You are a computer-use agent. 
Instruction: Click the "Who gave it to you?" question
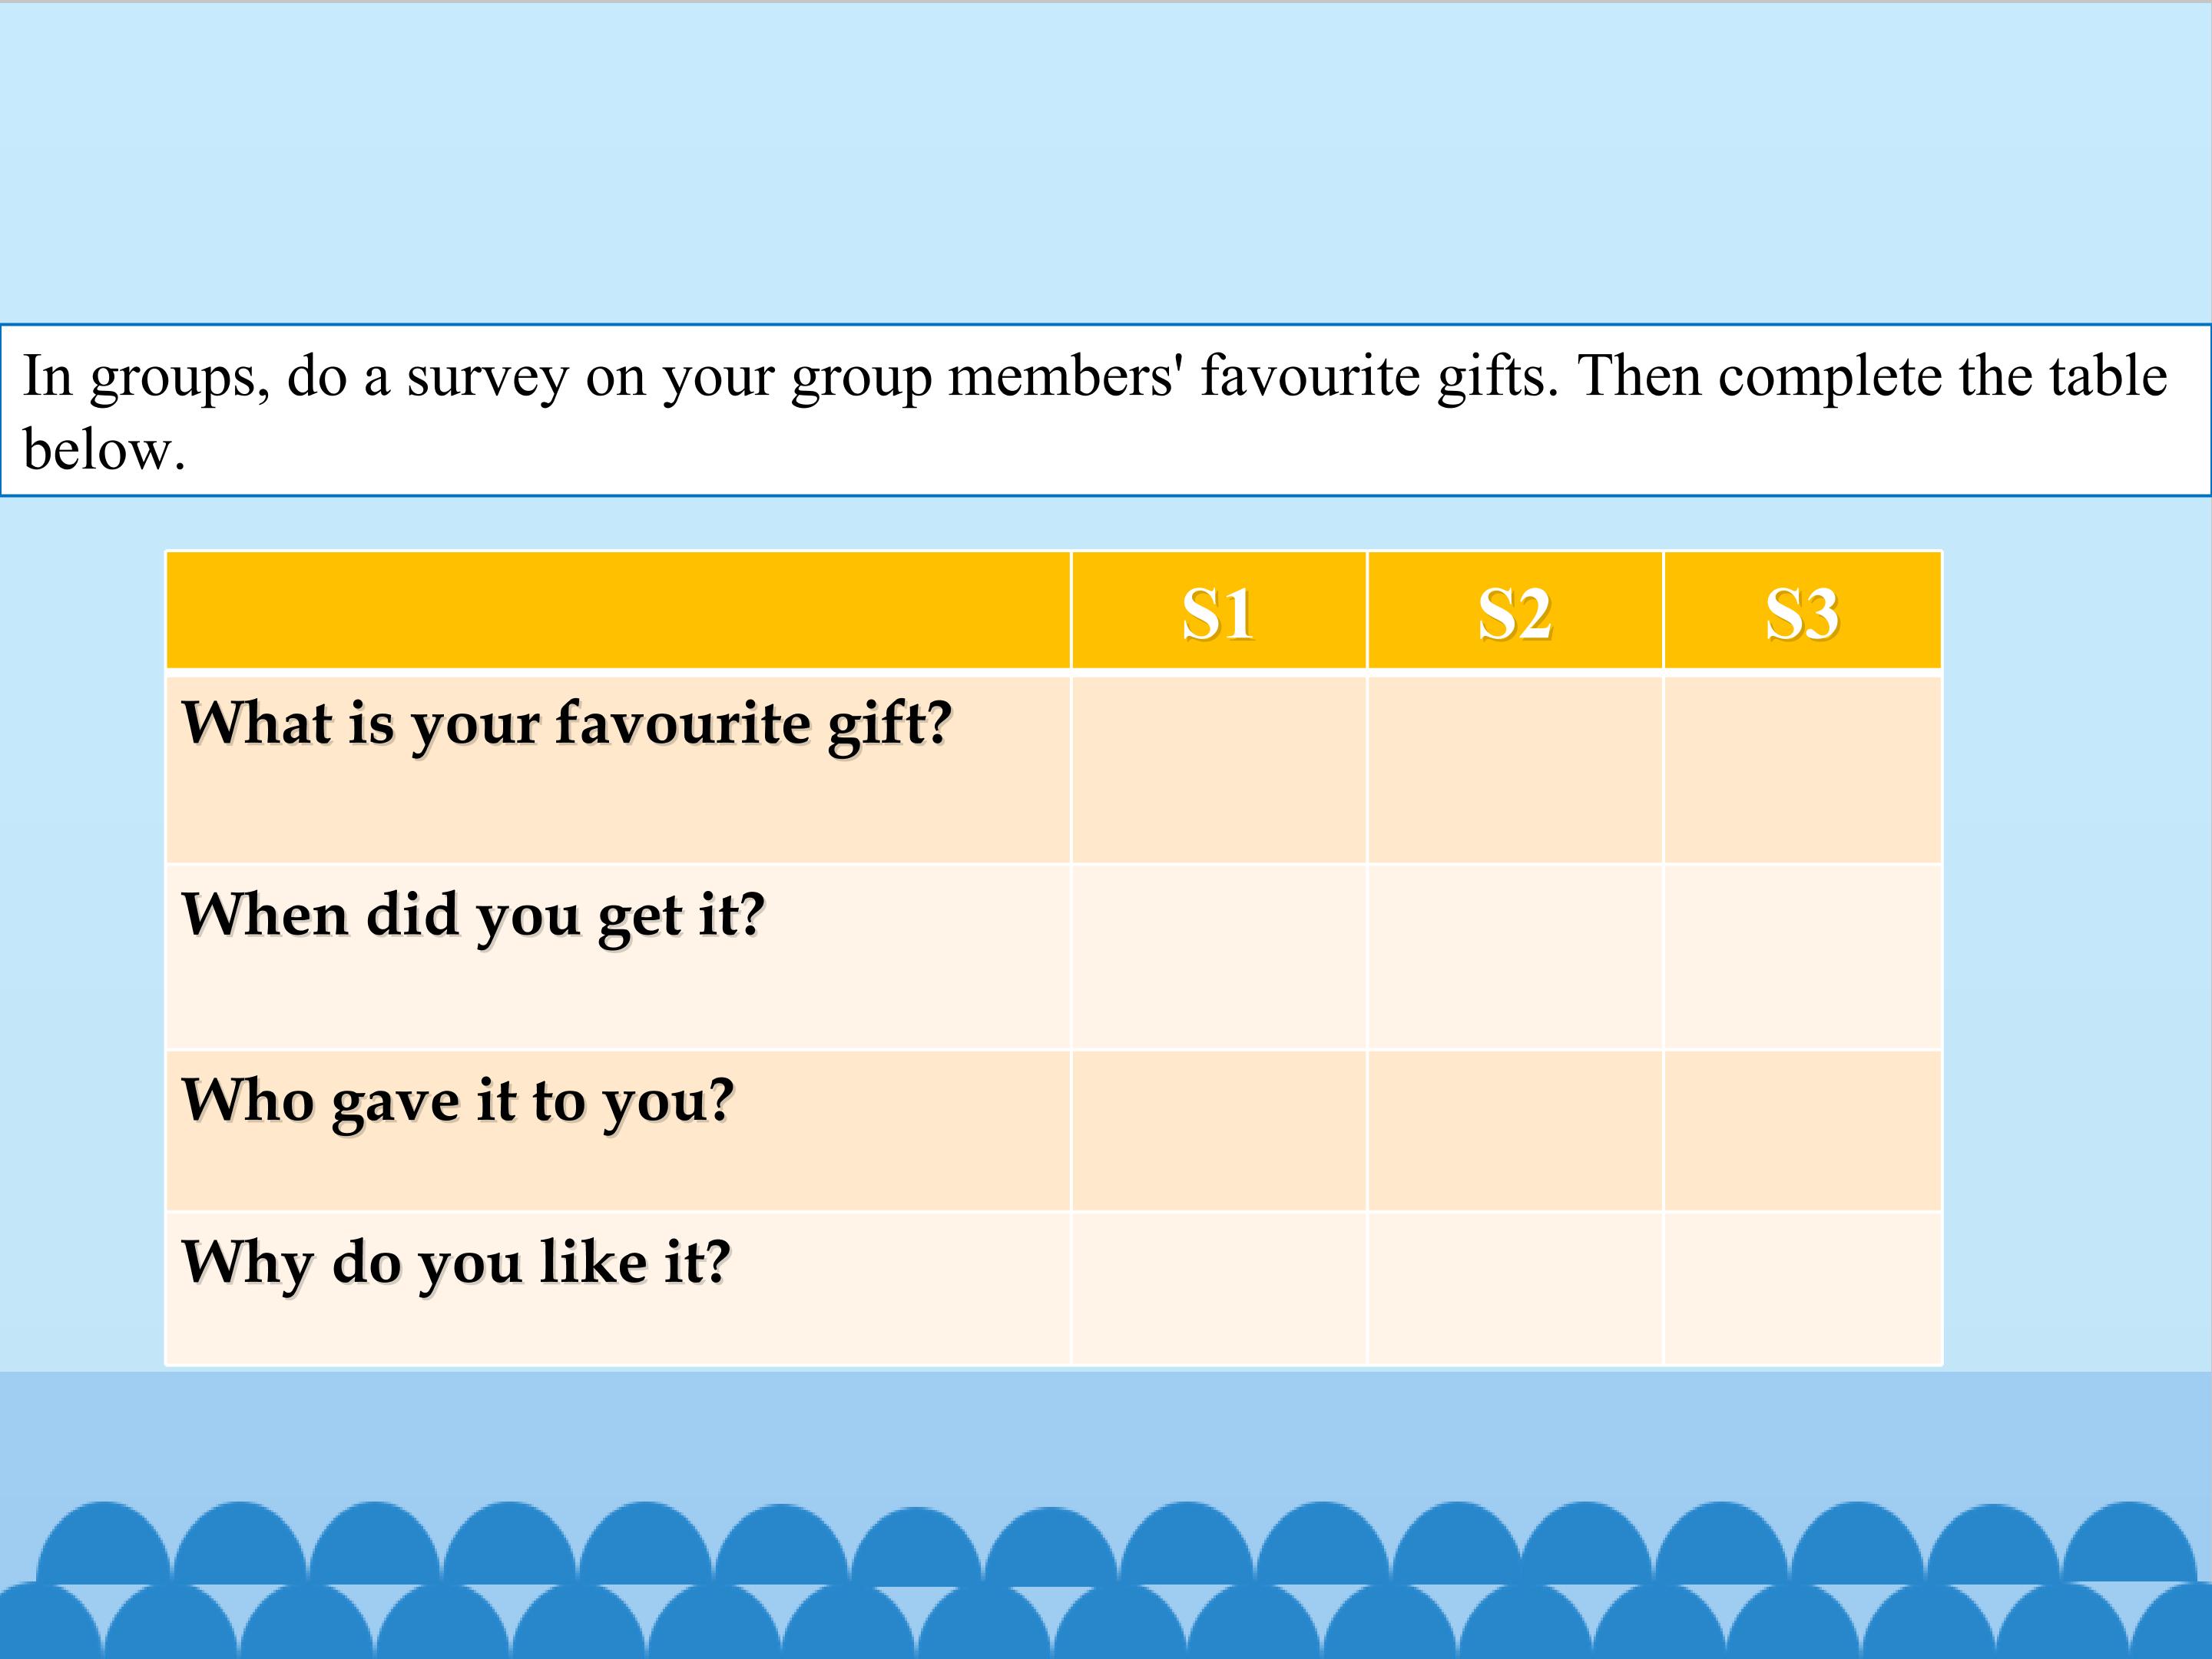pyautogui.click(x=458, y=1101)
